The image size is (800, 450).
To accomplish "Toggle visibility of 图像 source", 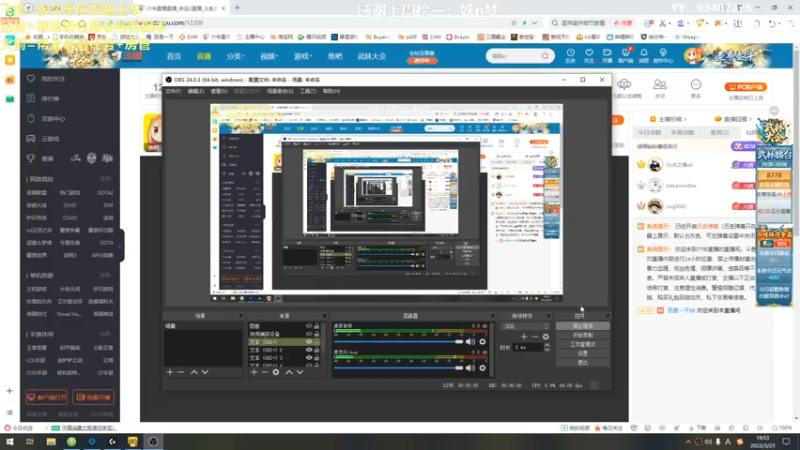I will (x=309, y=326).
